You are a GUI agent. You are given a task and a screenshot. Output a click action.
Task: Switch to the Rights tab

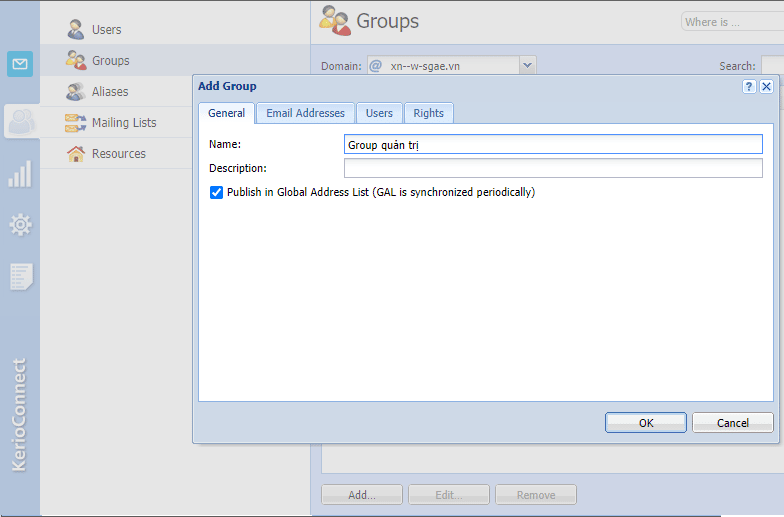pyautogui.click(x=428, y=113)
